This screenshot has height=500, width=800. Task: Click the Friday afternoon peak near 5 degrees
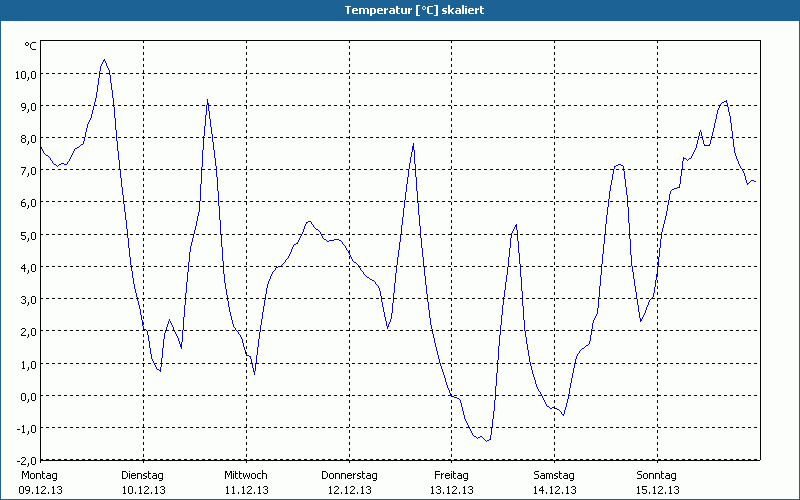point(516,225)
